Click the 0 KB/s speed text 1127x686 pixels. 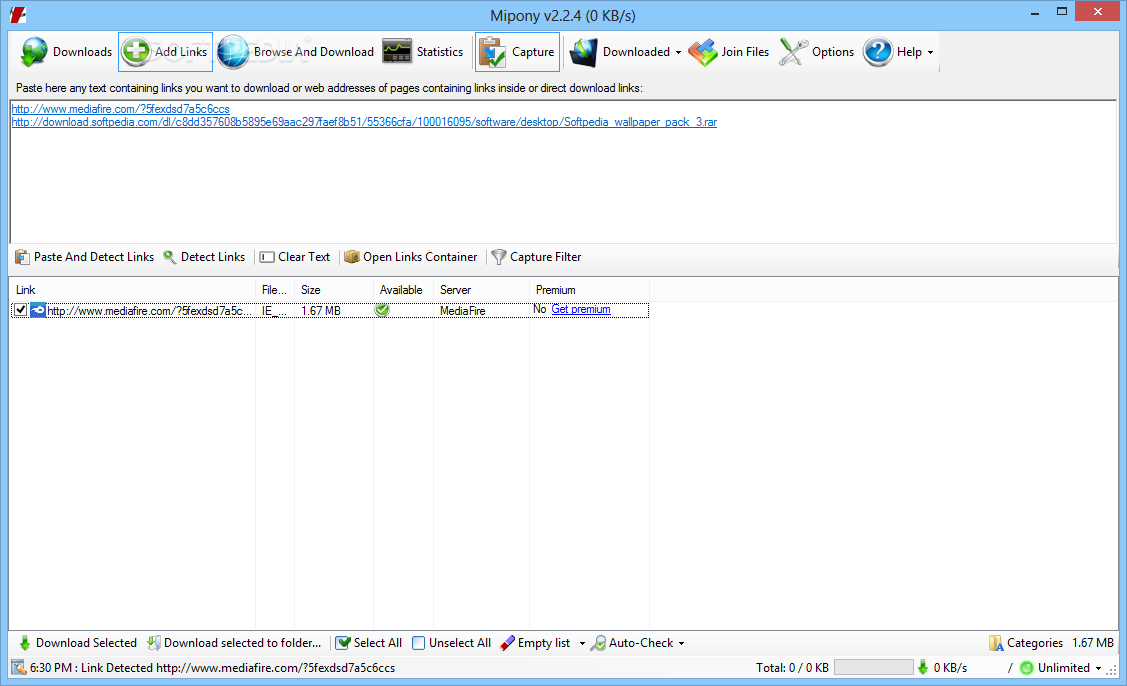(x=950, y=667)
